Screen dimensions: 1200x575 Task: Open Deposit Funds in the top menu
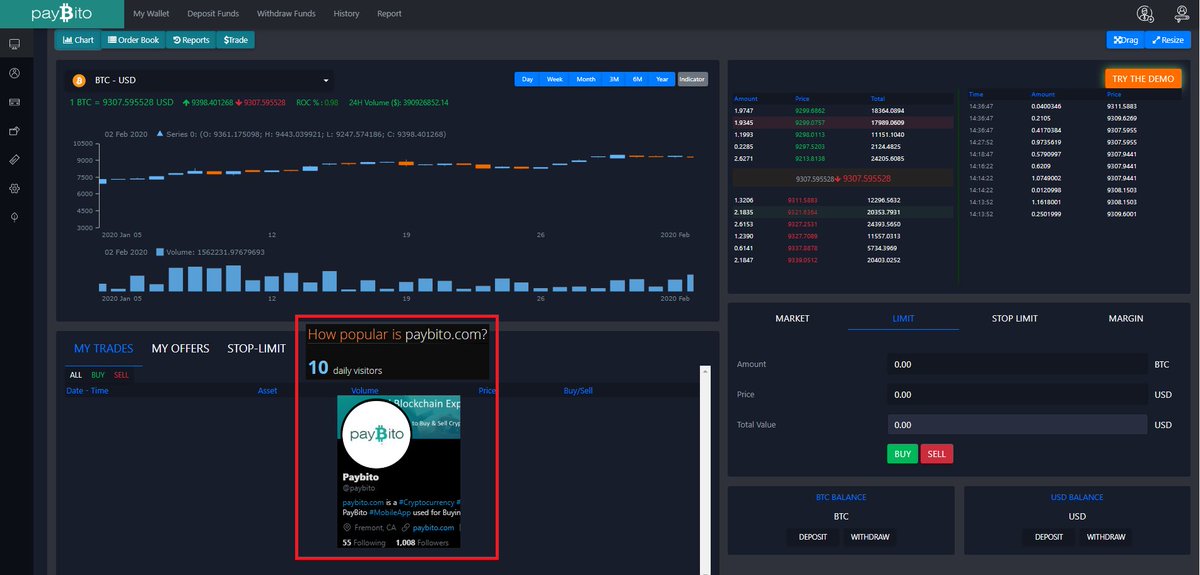tap(215, 14)
